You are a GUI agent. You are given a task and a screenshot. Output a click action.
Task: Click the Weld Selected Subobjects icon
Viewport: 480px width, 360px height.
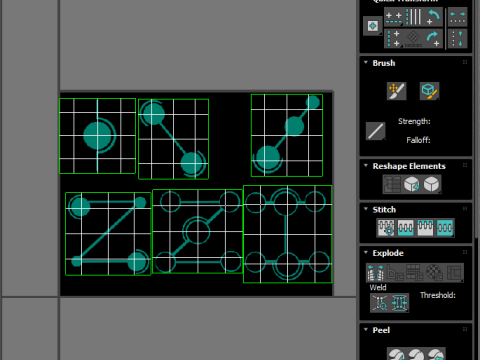[399, 303]
